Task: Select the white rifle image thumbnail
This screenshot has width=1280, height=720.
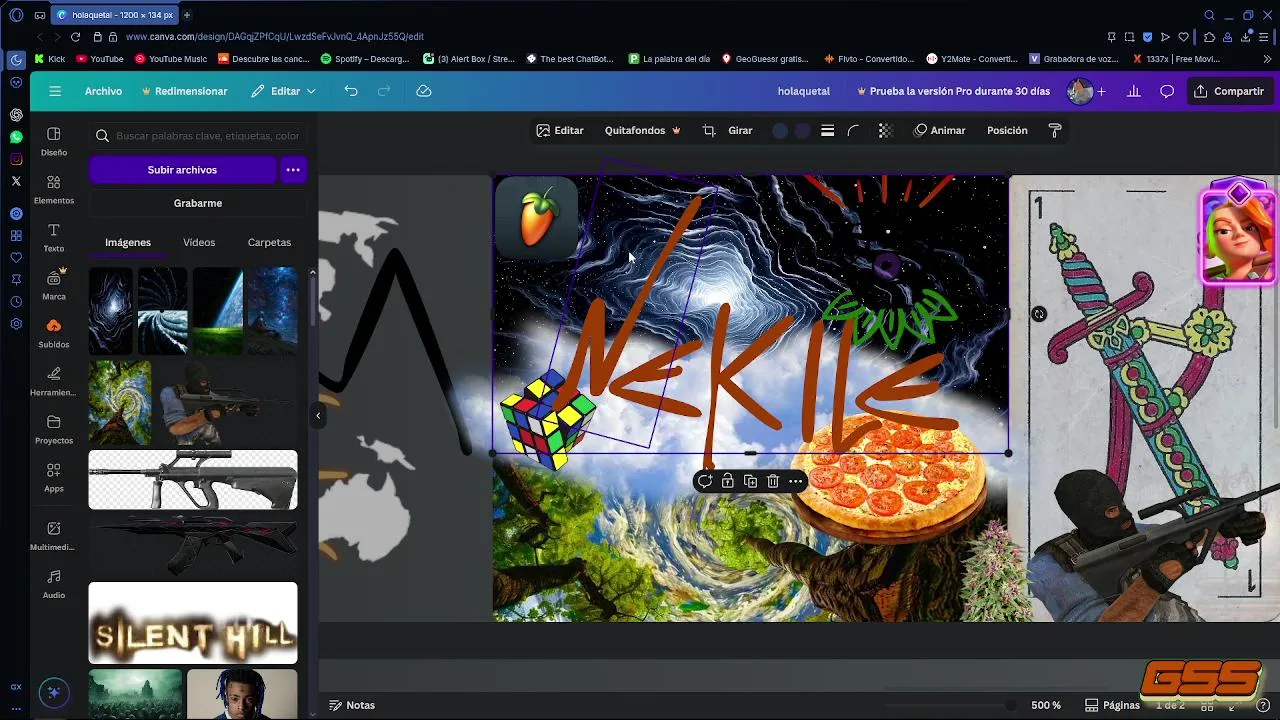Action: pos(193,480)
